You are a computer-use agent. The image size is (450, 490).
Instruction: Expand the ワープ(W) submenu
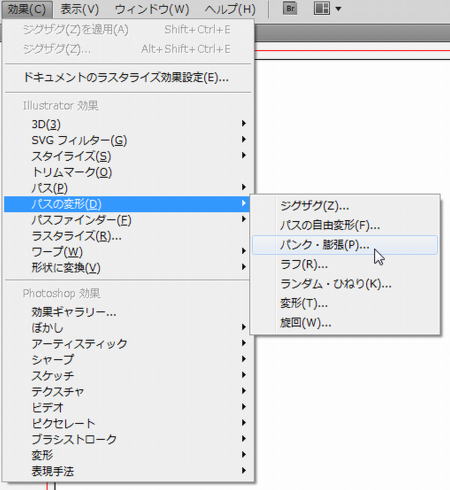(x=128, y=252)
